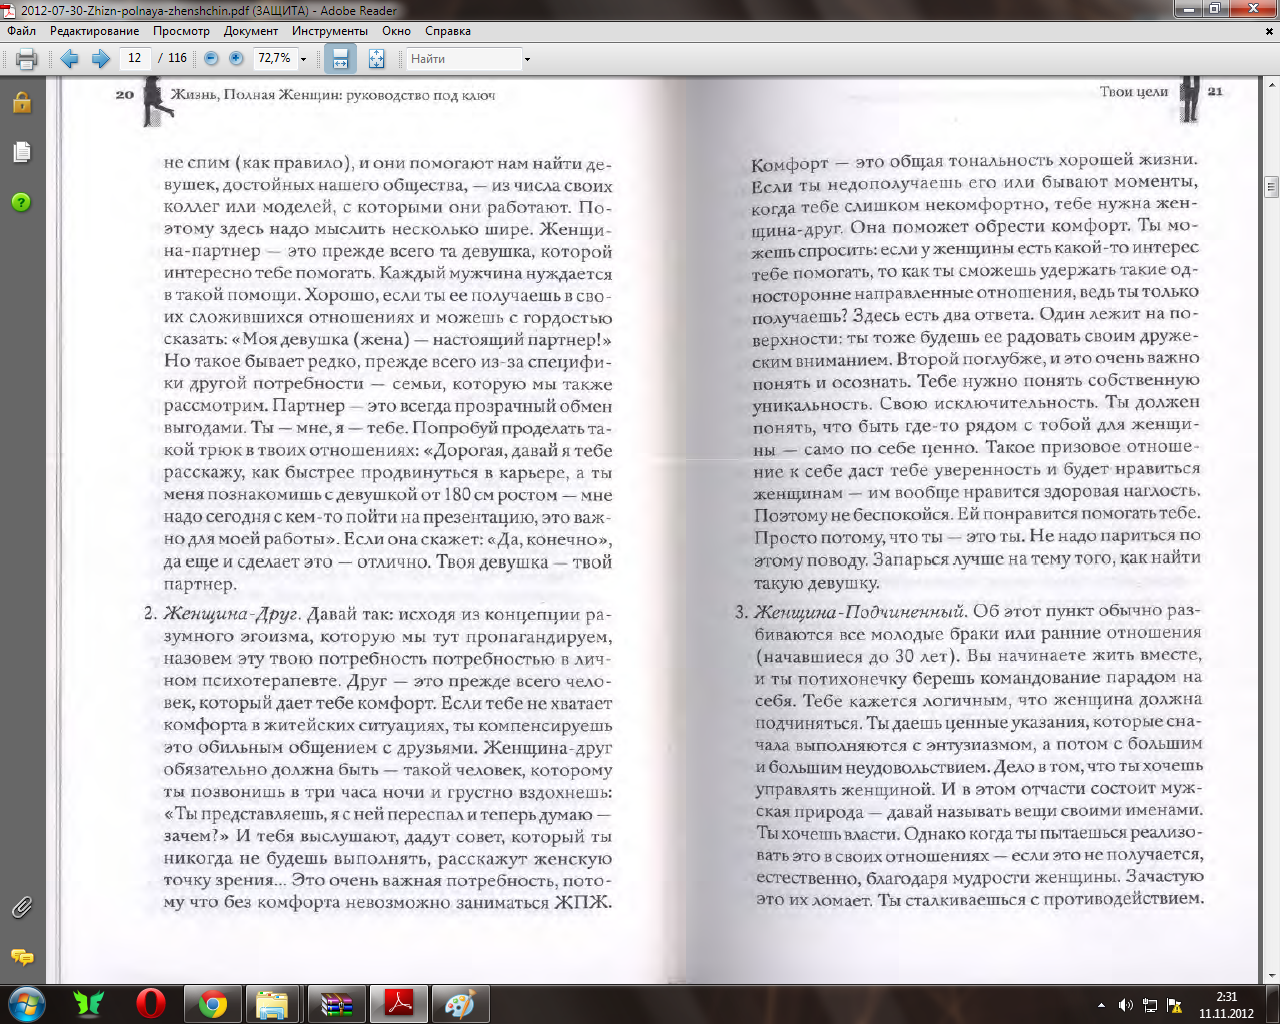The image size is (1280, 1024).
Task: Click the green help question mark icon
Action: [22, 202]
